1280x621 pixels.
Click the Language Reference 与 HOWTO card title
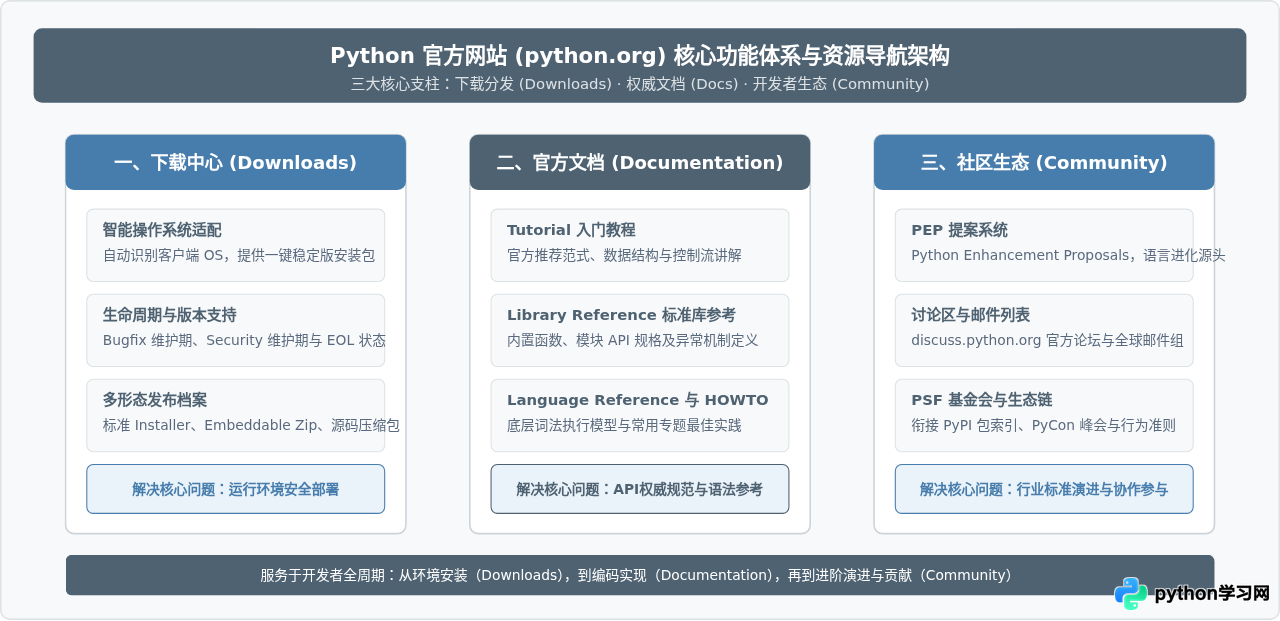638,400
